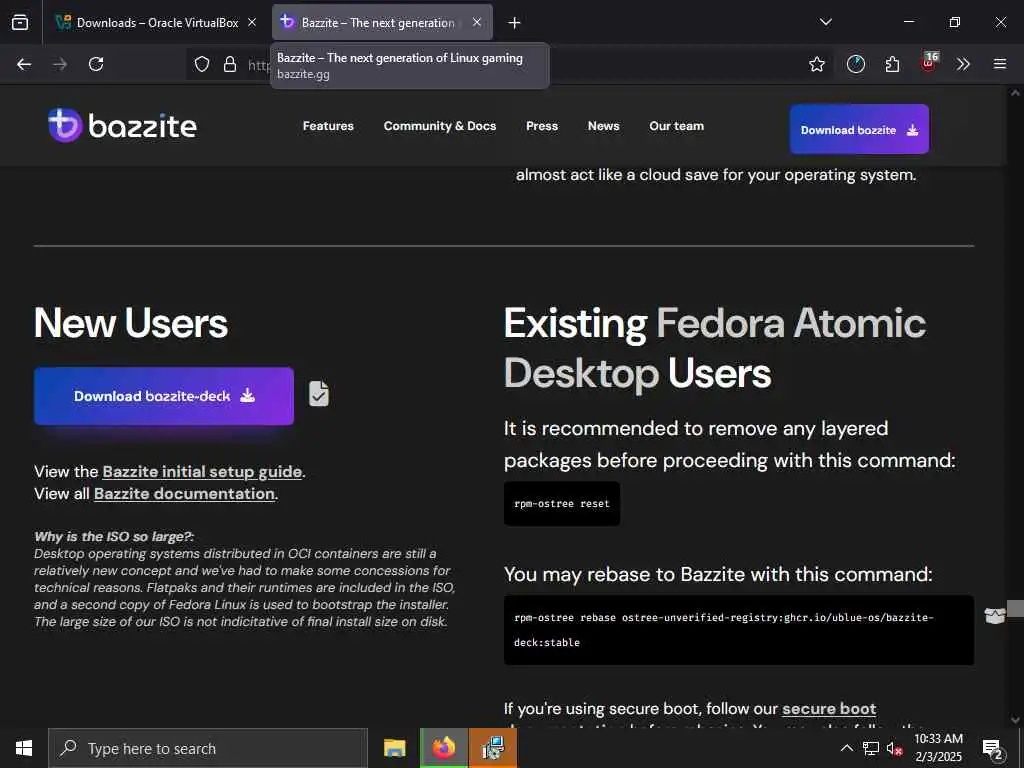Show hidden system tray icons

pos(846,748)
